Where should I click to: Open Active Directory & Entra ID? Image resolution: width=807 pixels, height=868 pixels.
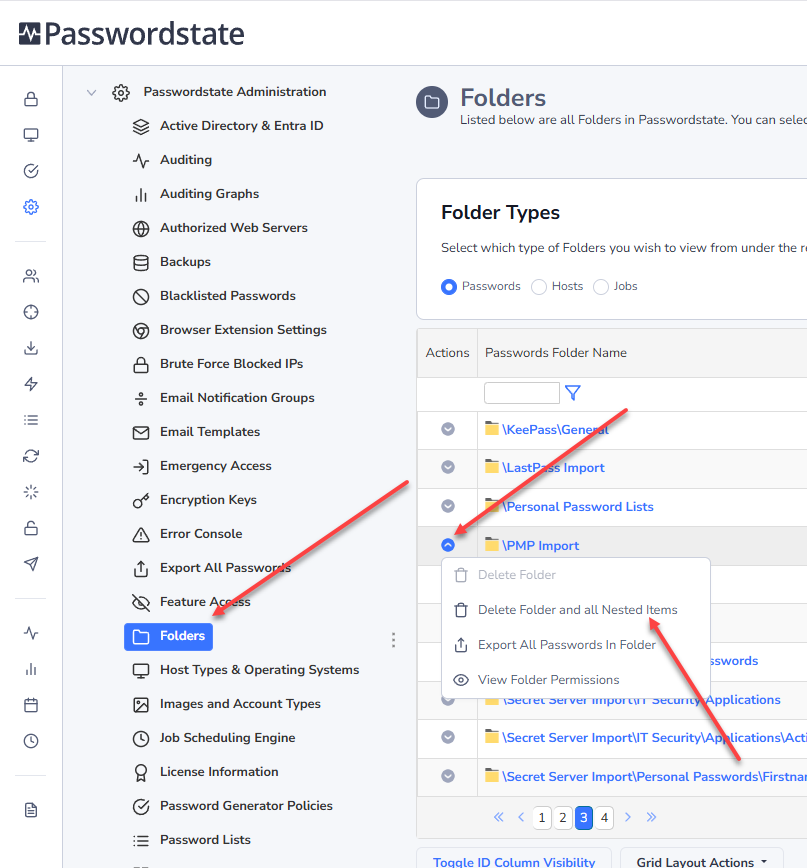click(241, 126)
